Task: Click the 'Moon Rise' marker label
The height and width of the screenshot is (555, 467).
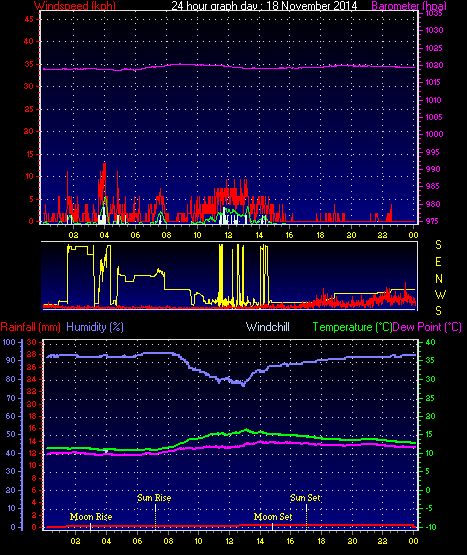Action: [91, 517]
